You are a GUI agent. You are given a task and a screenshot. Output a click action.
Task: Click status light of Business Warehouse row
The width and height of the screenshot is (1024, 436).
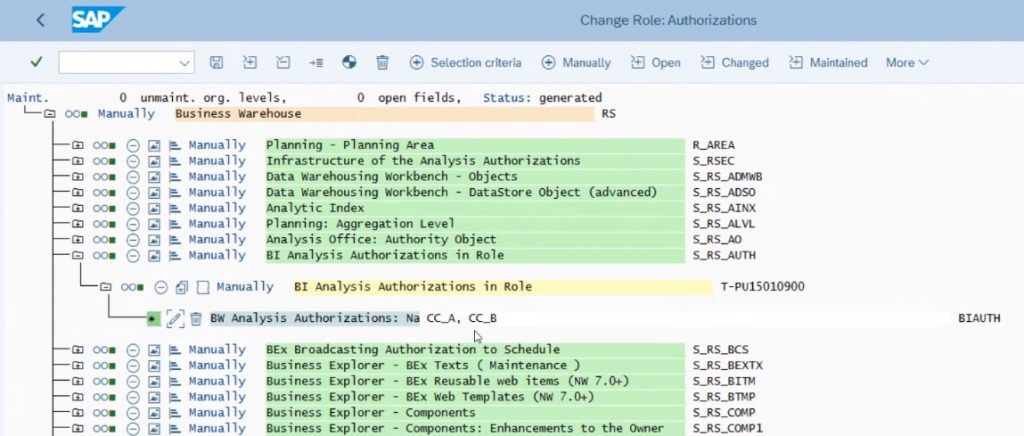(76, 114)
